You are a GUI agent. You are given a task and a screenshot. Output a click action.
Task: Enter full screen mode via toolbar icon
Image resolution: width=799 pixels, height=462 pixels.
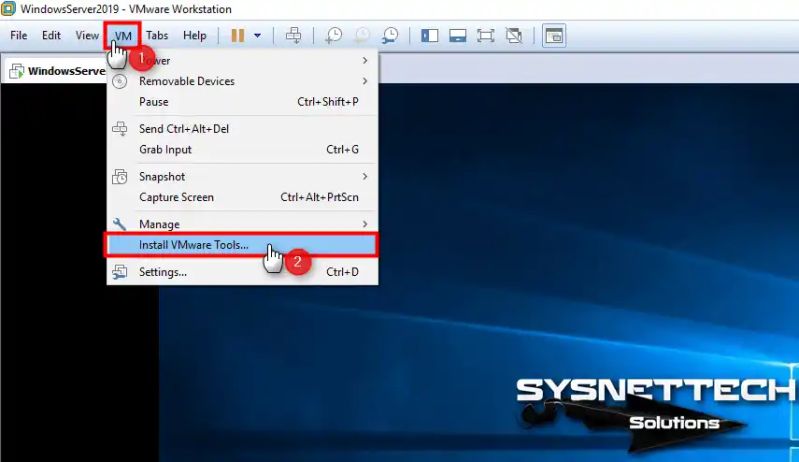(486, 36)
